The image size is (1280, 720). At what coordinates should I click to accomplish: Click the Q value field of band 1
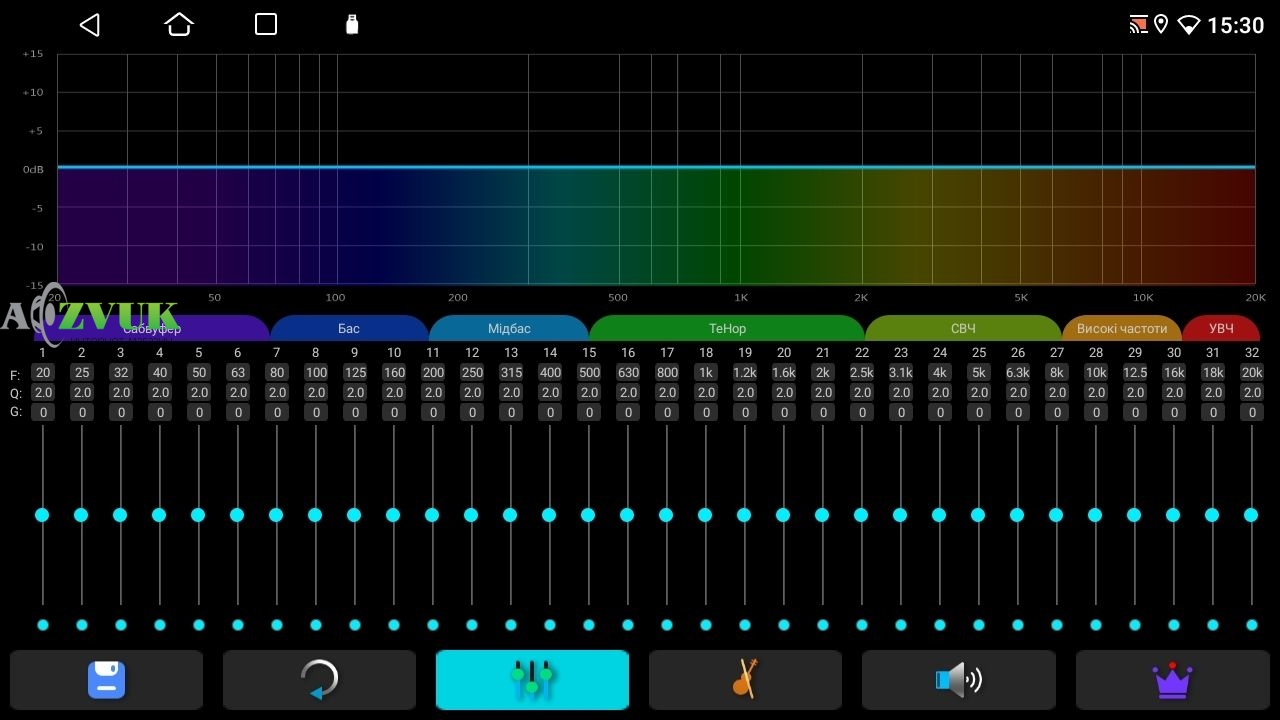click(42, 392)
